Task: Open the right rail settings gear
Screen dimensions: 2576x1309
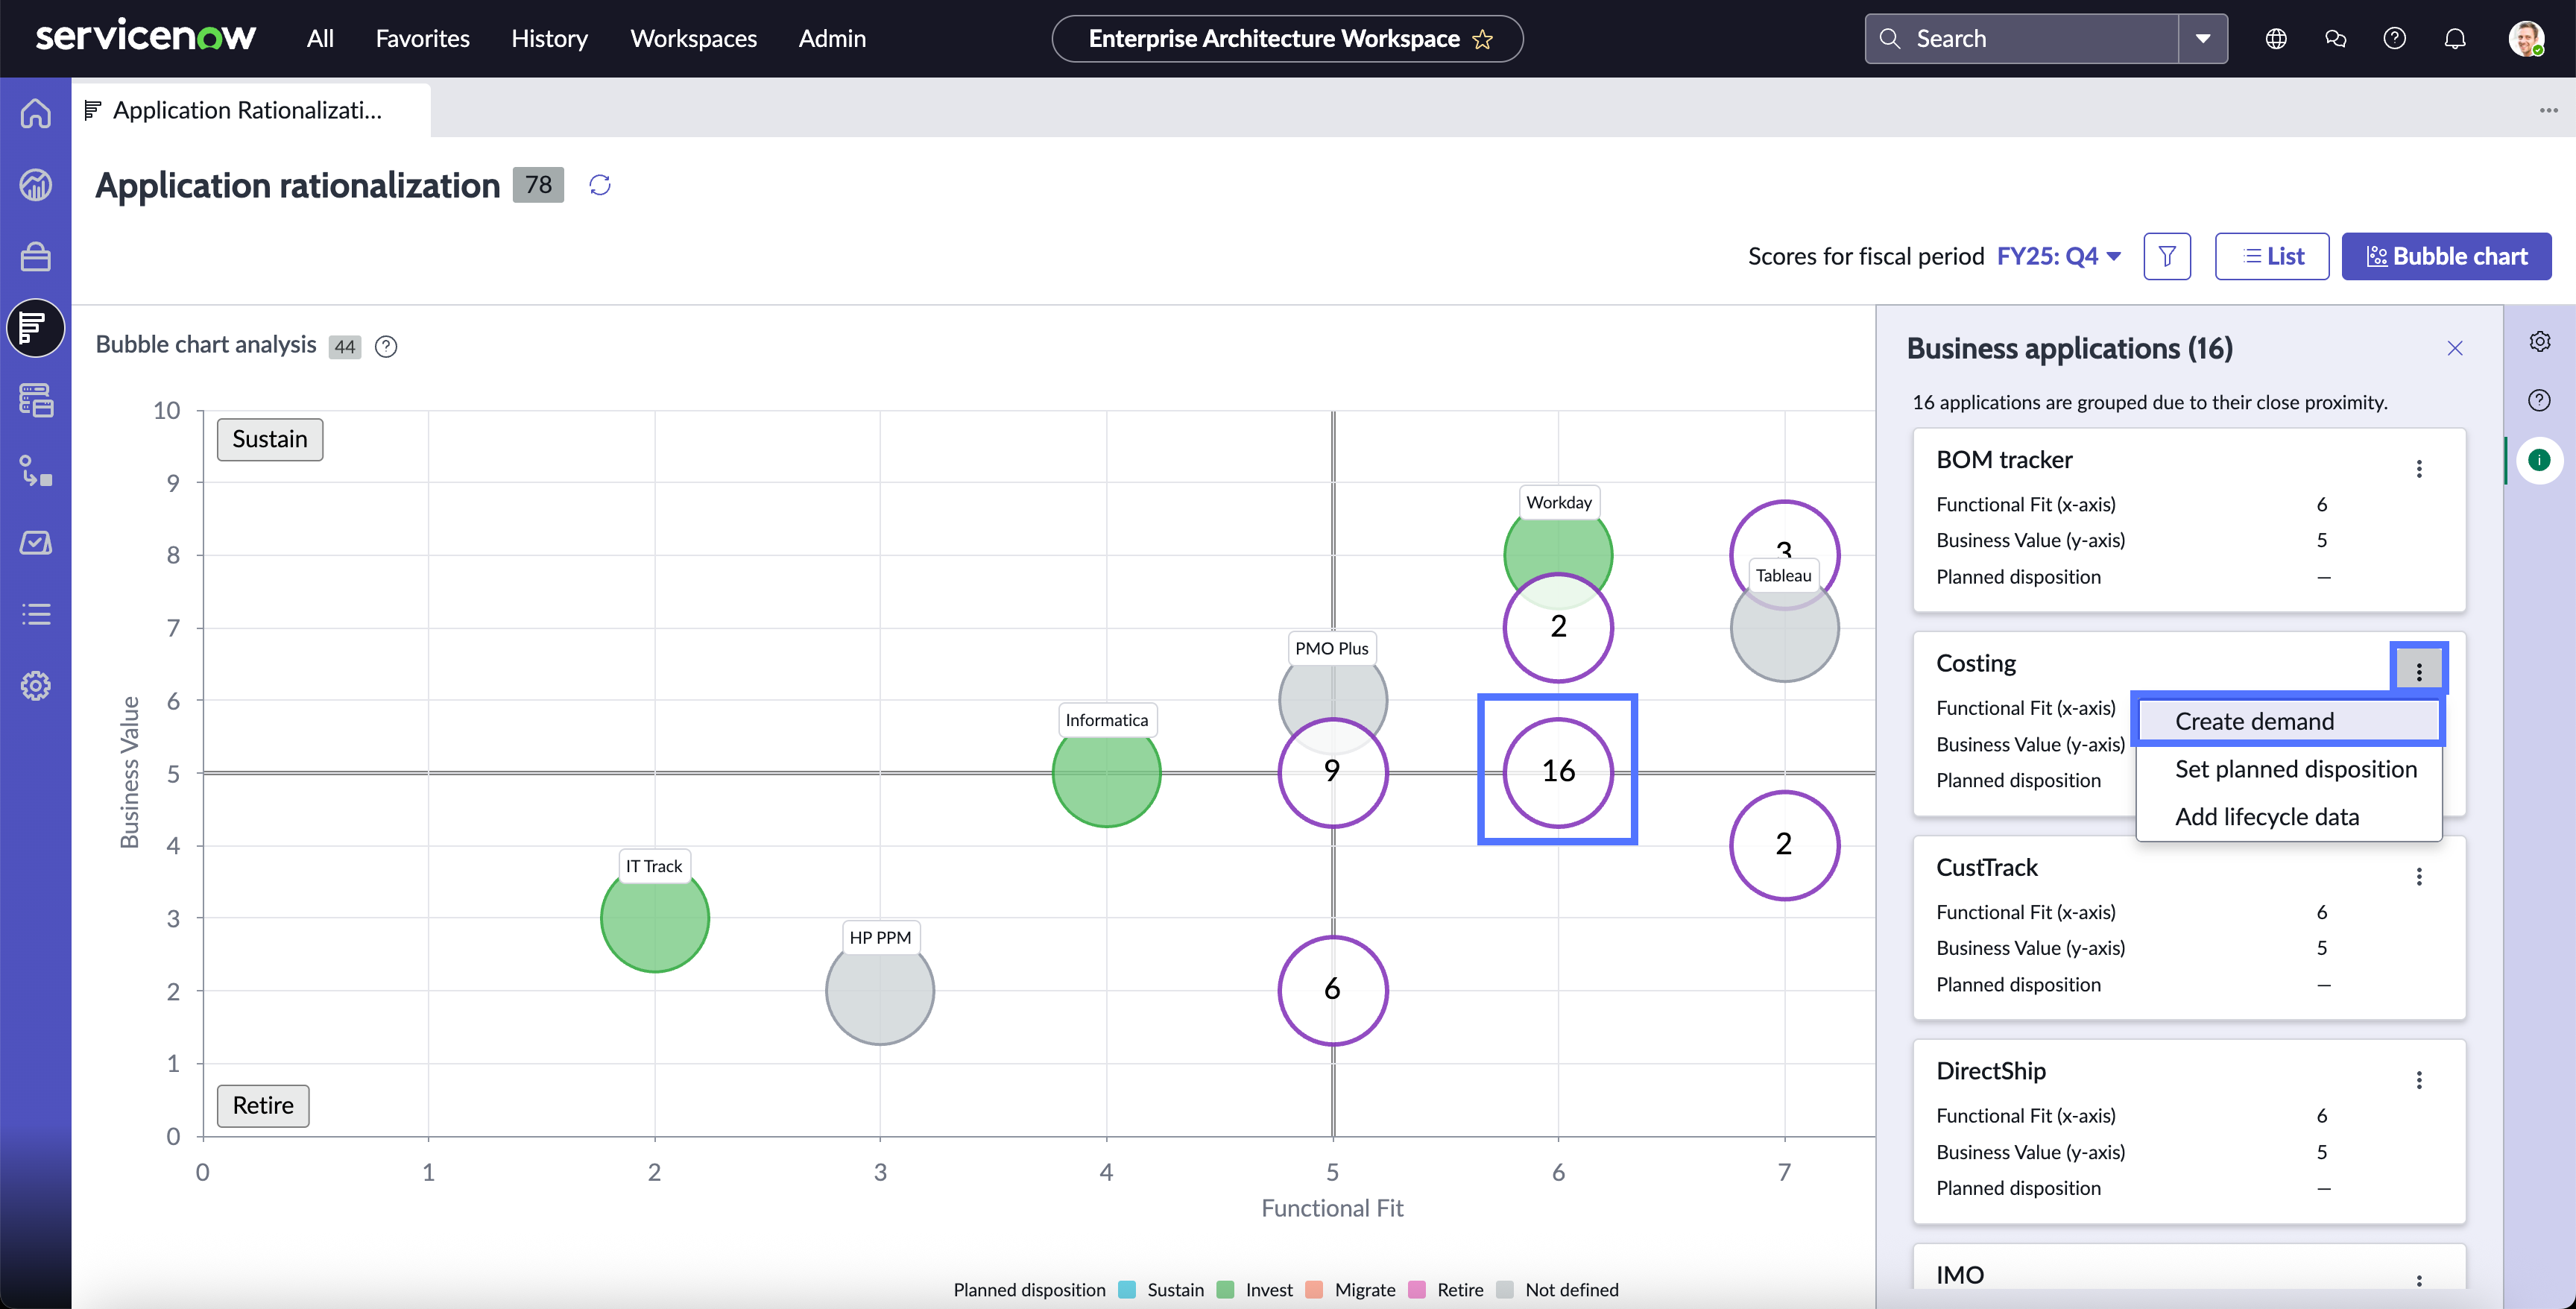Action: 2540,342
